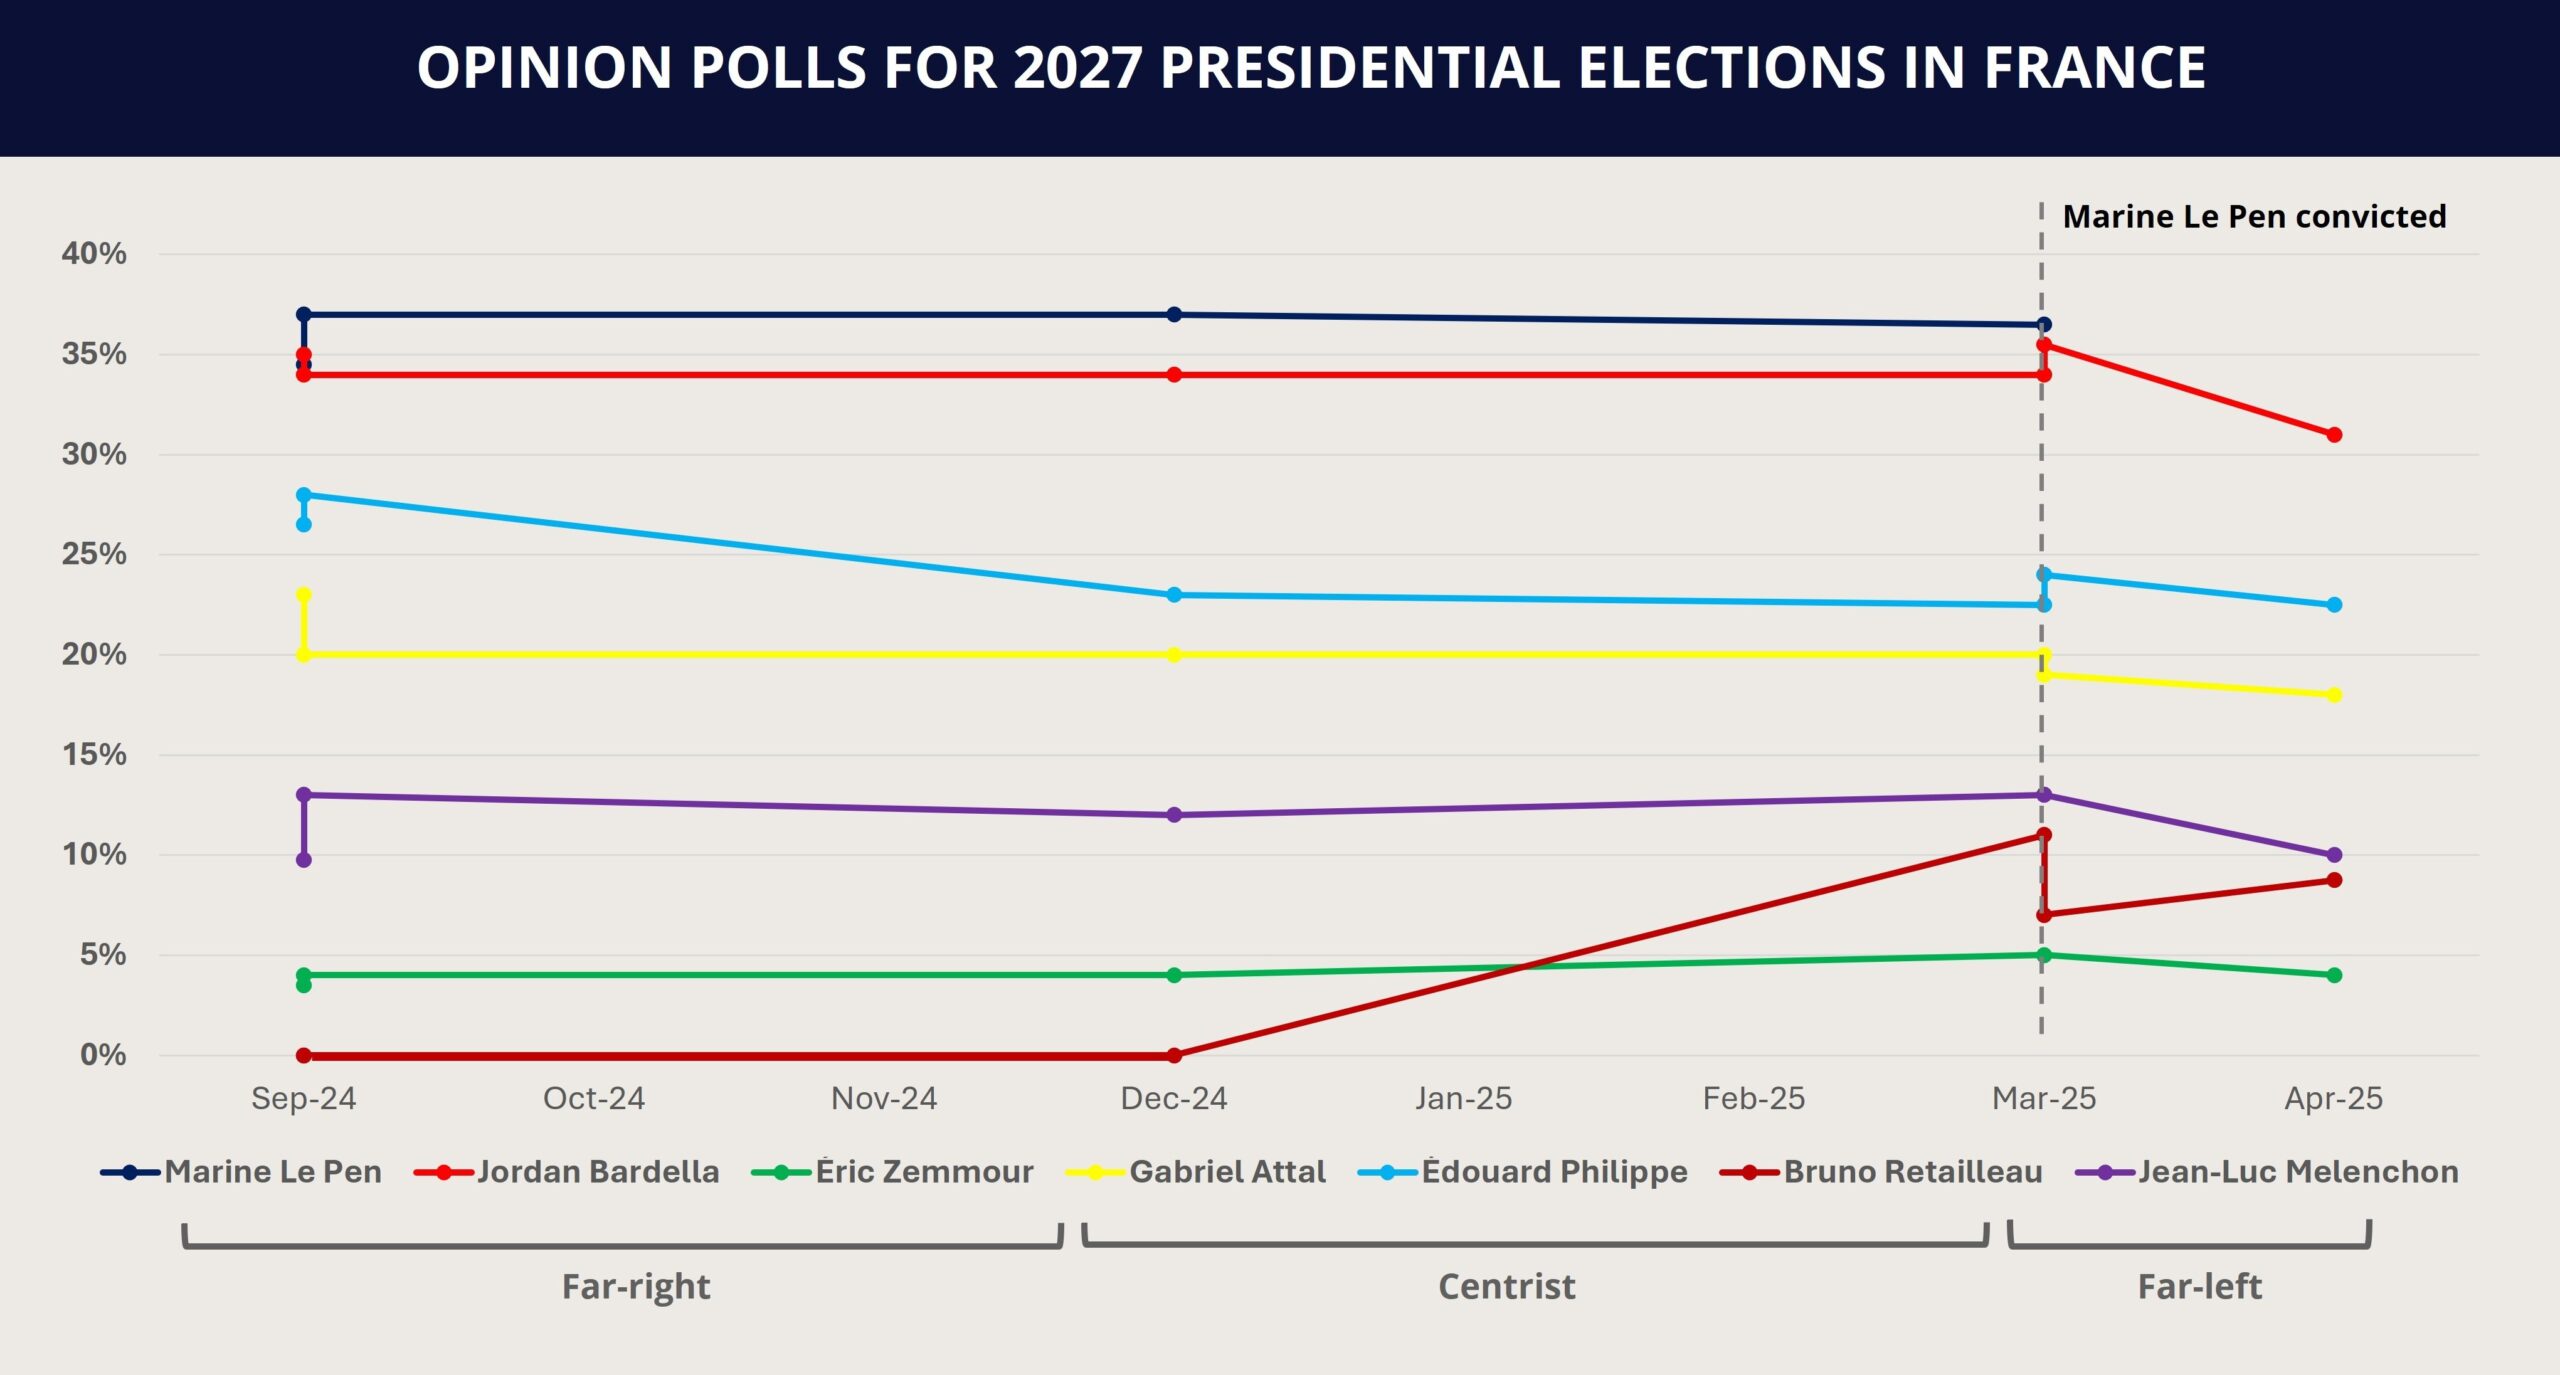Click the 'Marine Le Pen convicted' annotation
Screen dimensions: 2560x1375
pyautogui.click(x=2254, y=216)
